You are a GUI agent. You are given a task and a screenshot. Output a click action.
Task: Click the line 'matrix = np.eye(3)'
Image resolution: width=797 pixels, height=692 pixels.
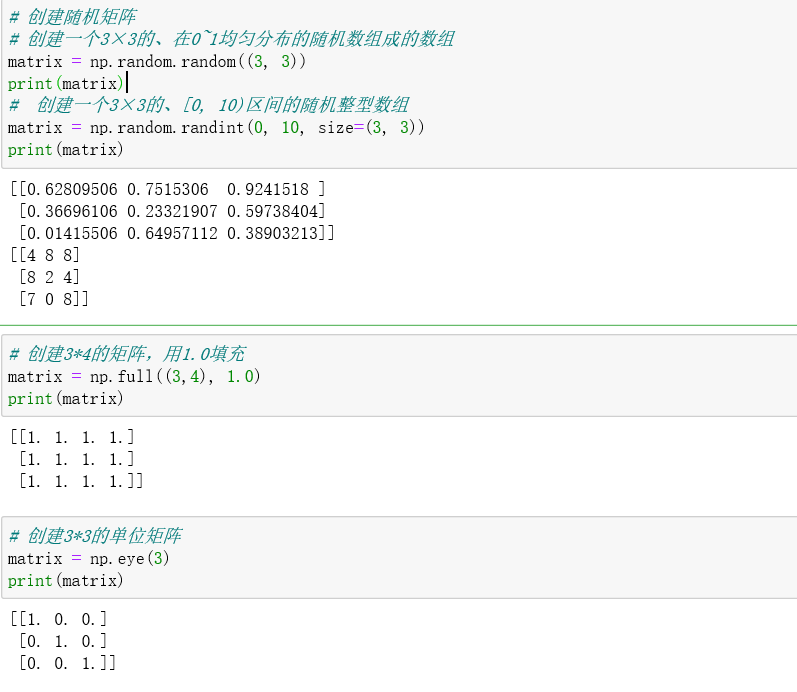(88, 558)
